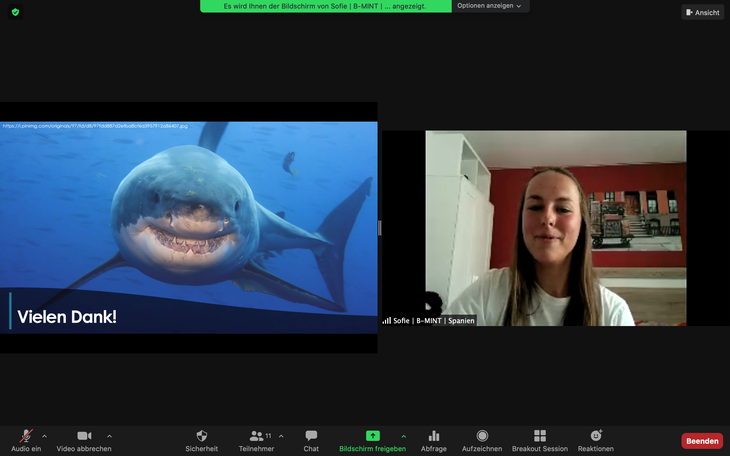
Task: Open the Abfrage polling icon
Action: 434,437
